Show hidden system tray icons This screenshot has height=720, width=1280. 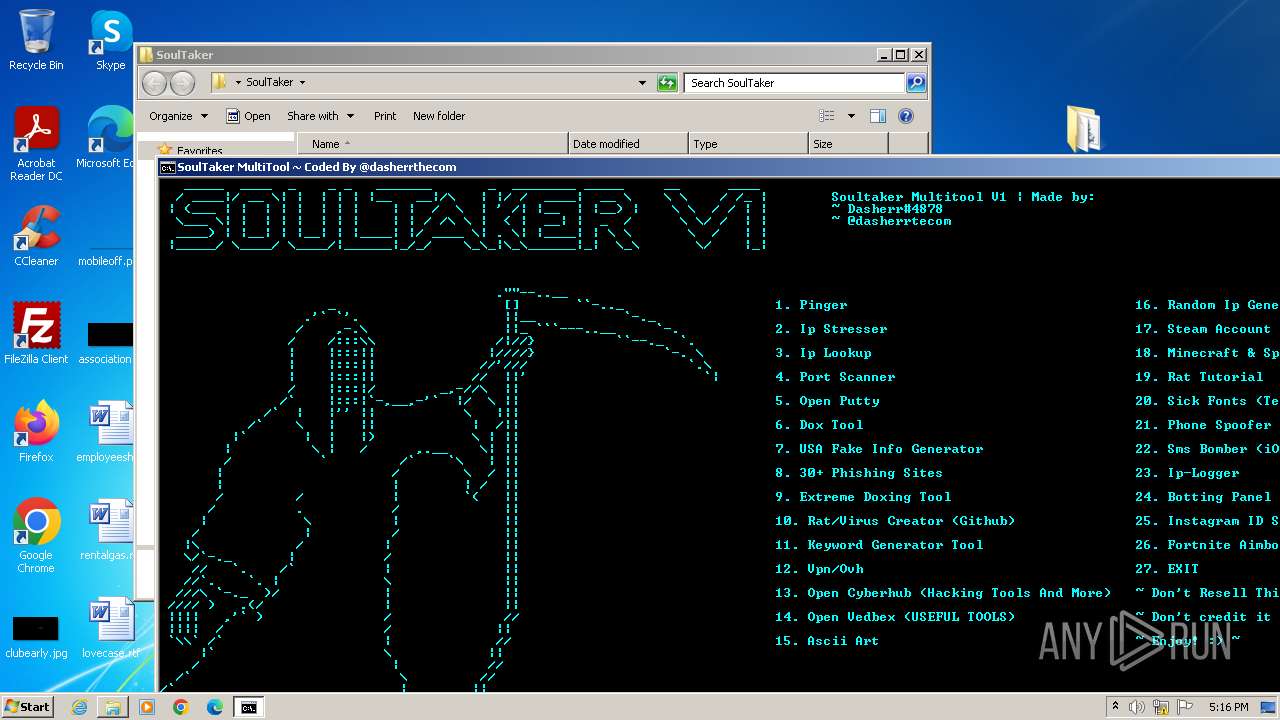tap(1115, 707)
